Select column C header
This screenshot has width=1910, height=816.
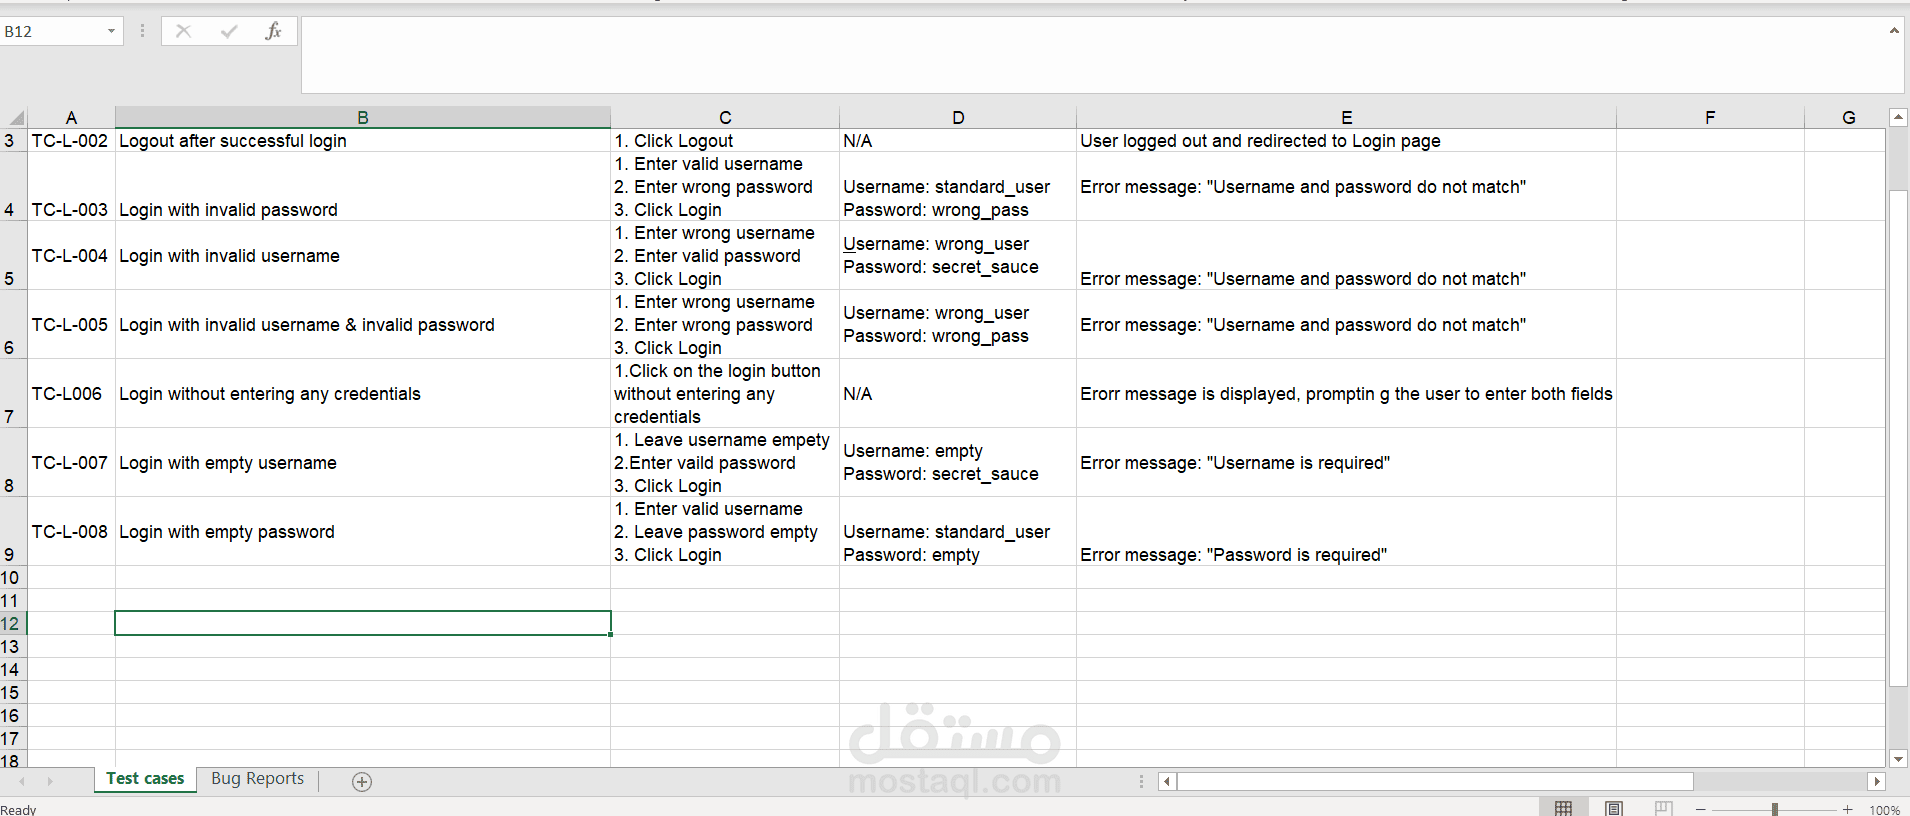point(725,117)
